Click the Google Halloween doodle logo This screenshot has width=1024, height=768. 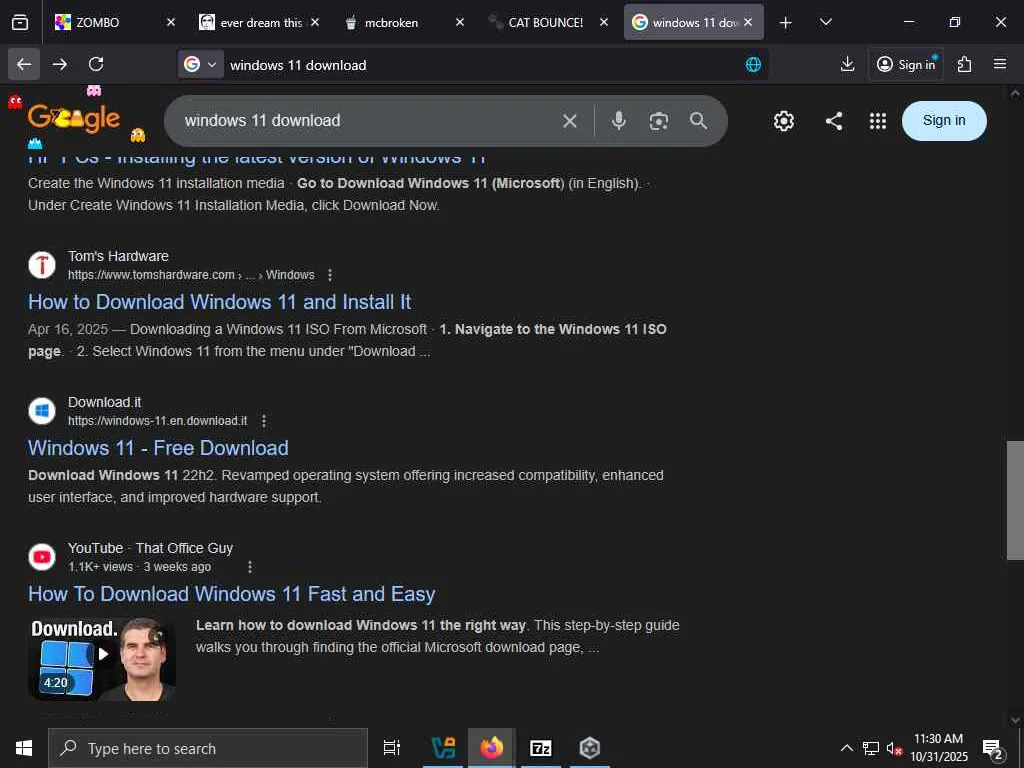click(x=74, y=118)
